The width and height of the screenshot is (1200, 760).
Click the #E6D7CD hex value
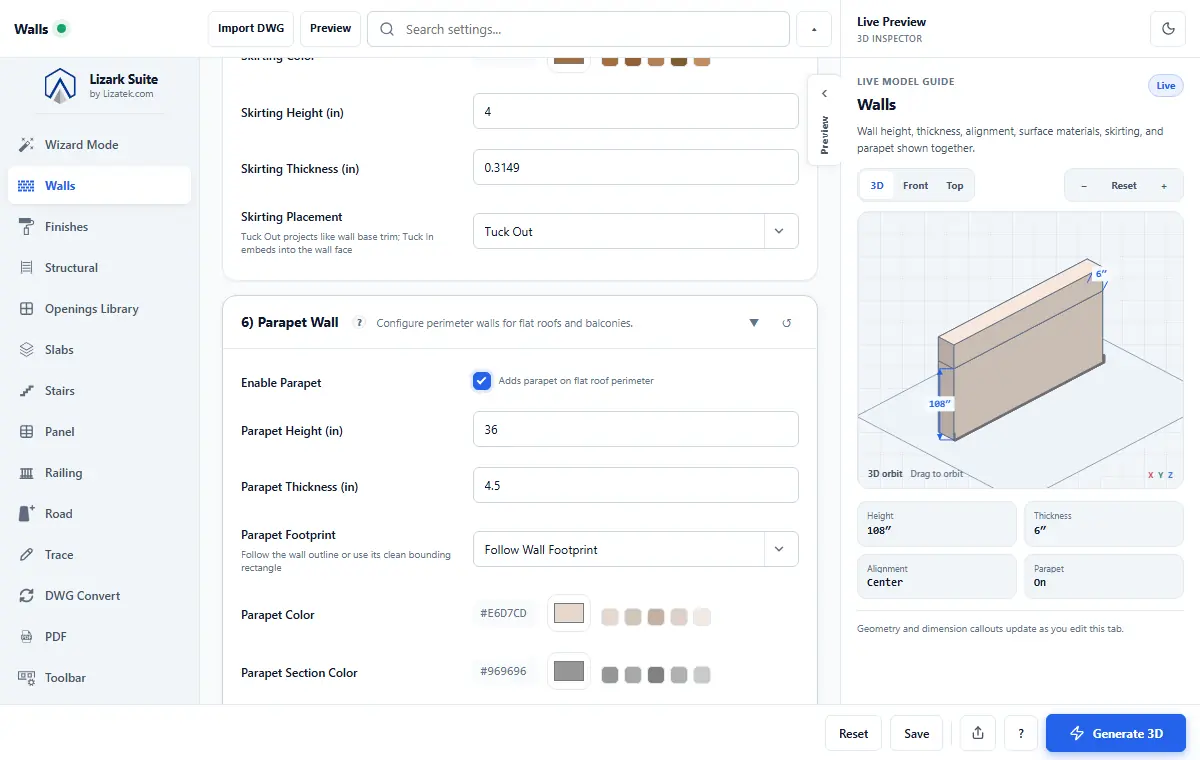[503, 613]
